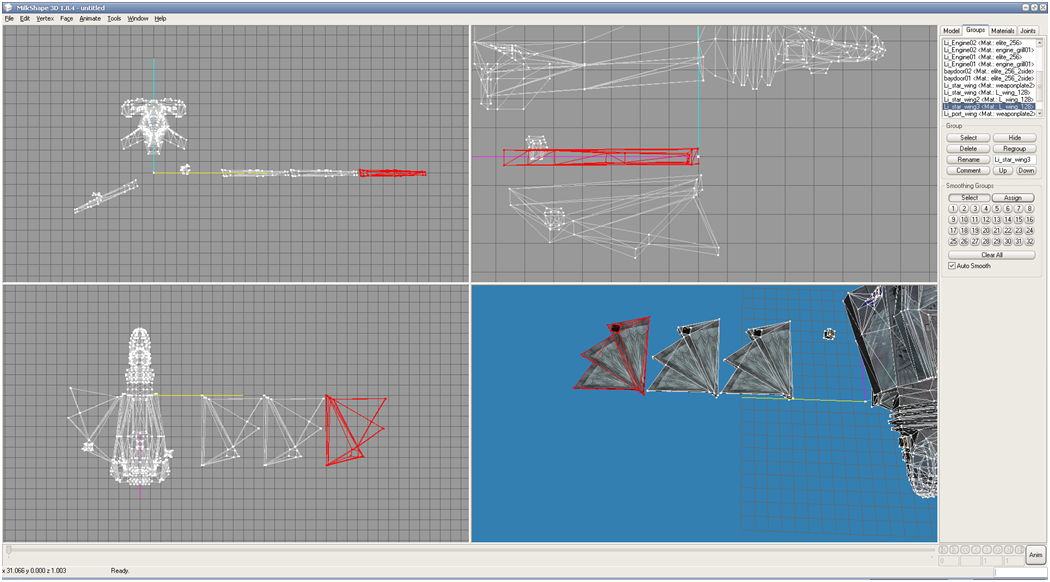
Task: Select the baydoor02 group row
Action: point(988,71)
